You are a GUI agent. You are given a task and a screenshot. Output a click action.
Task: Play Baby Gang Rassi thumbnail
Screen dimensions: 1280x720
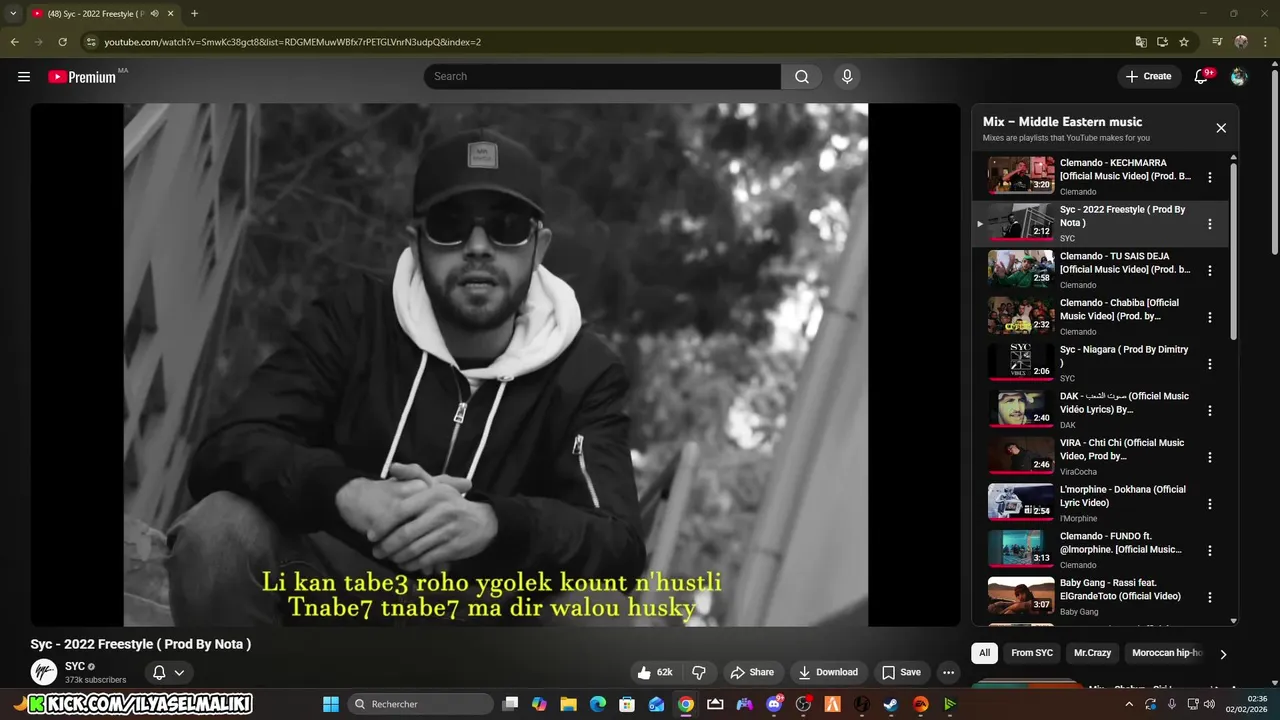(1021, 595)
